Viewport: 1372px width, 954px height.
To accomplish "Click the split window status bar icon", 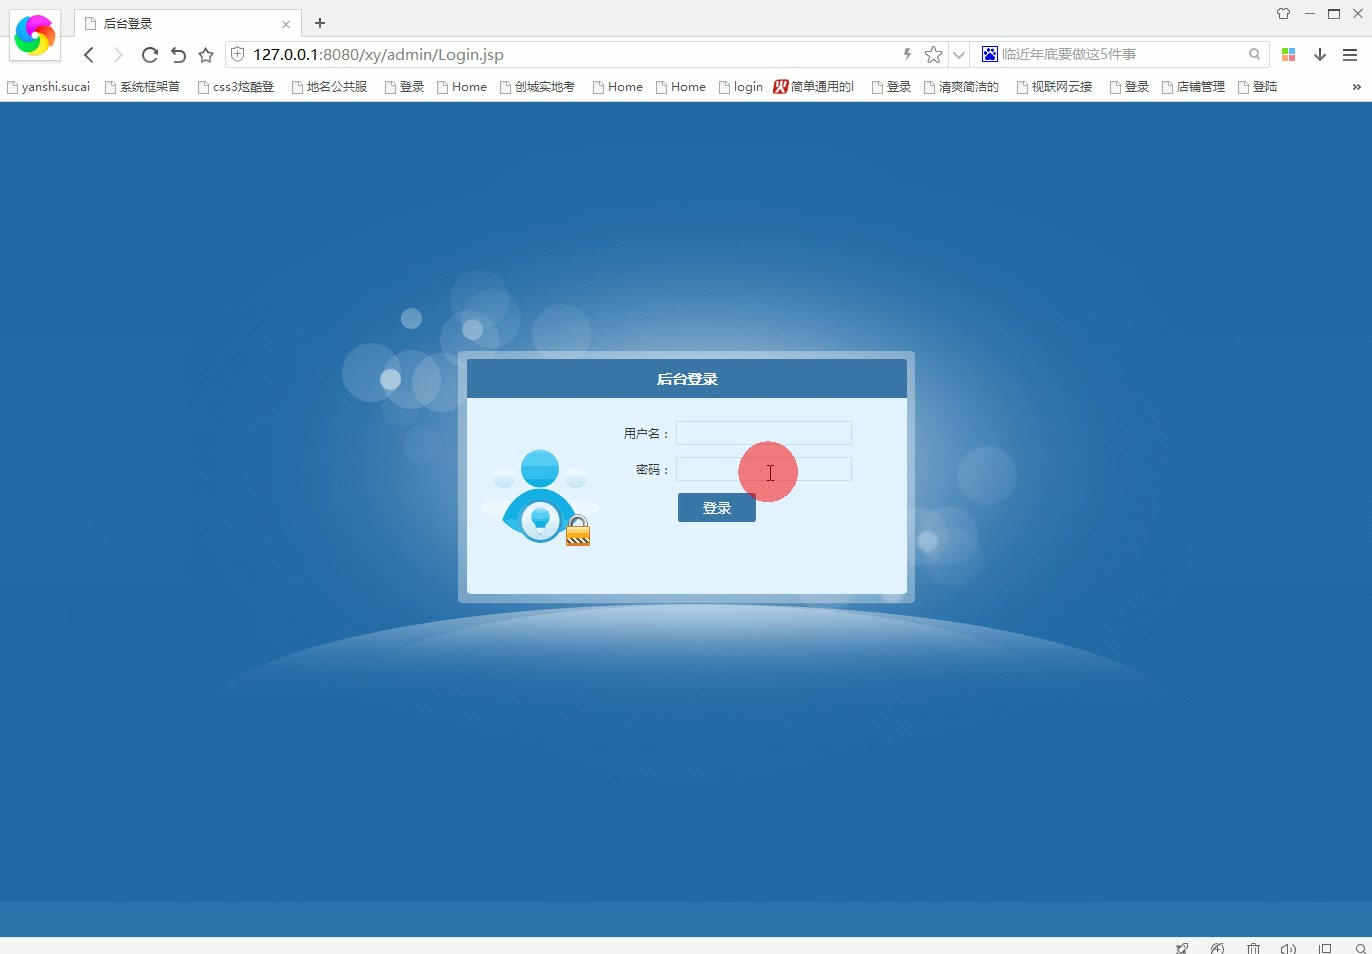I will (x=1325, y=948).
